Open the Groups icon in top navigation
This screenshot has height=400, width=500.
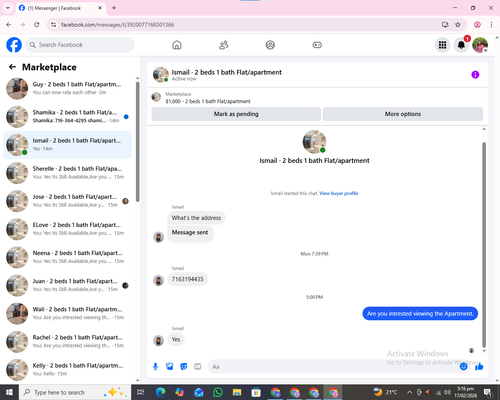(x=270, y=45)
